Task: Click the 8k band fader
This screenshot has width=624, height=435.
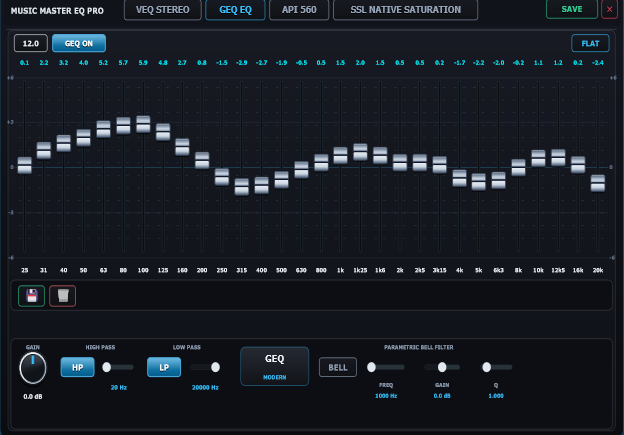Action: point(518,168)
